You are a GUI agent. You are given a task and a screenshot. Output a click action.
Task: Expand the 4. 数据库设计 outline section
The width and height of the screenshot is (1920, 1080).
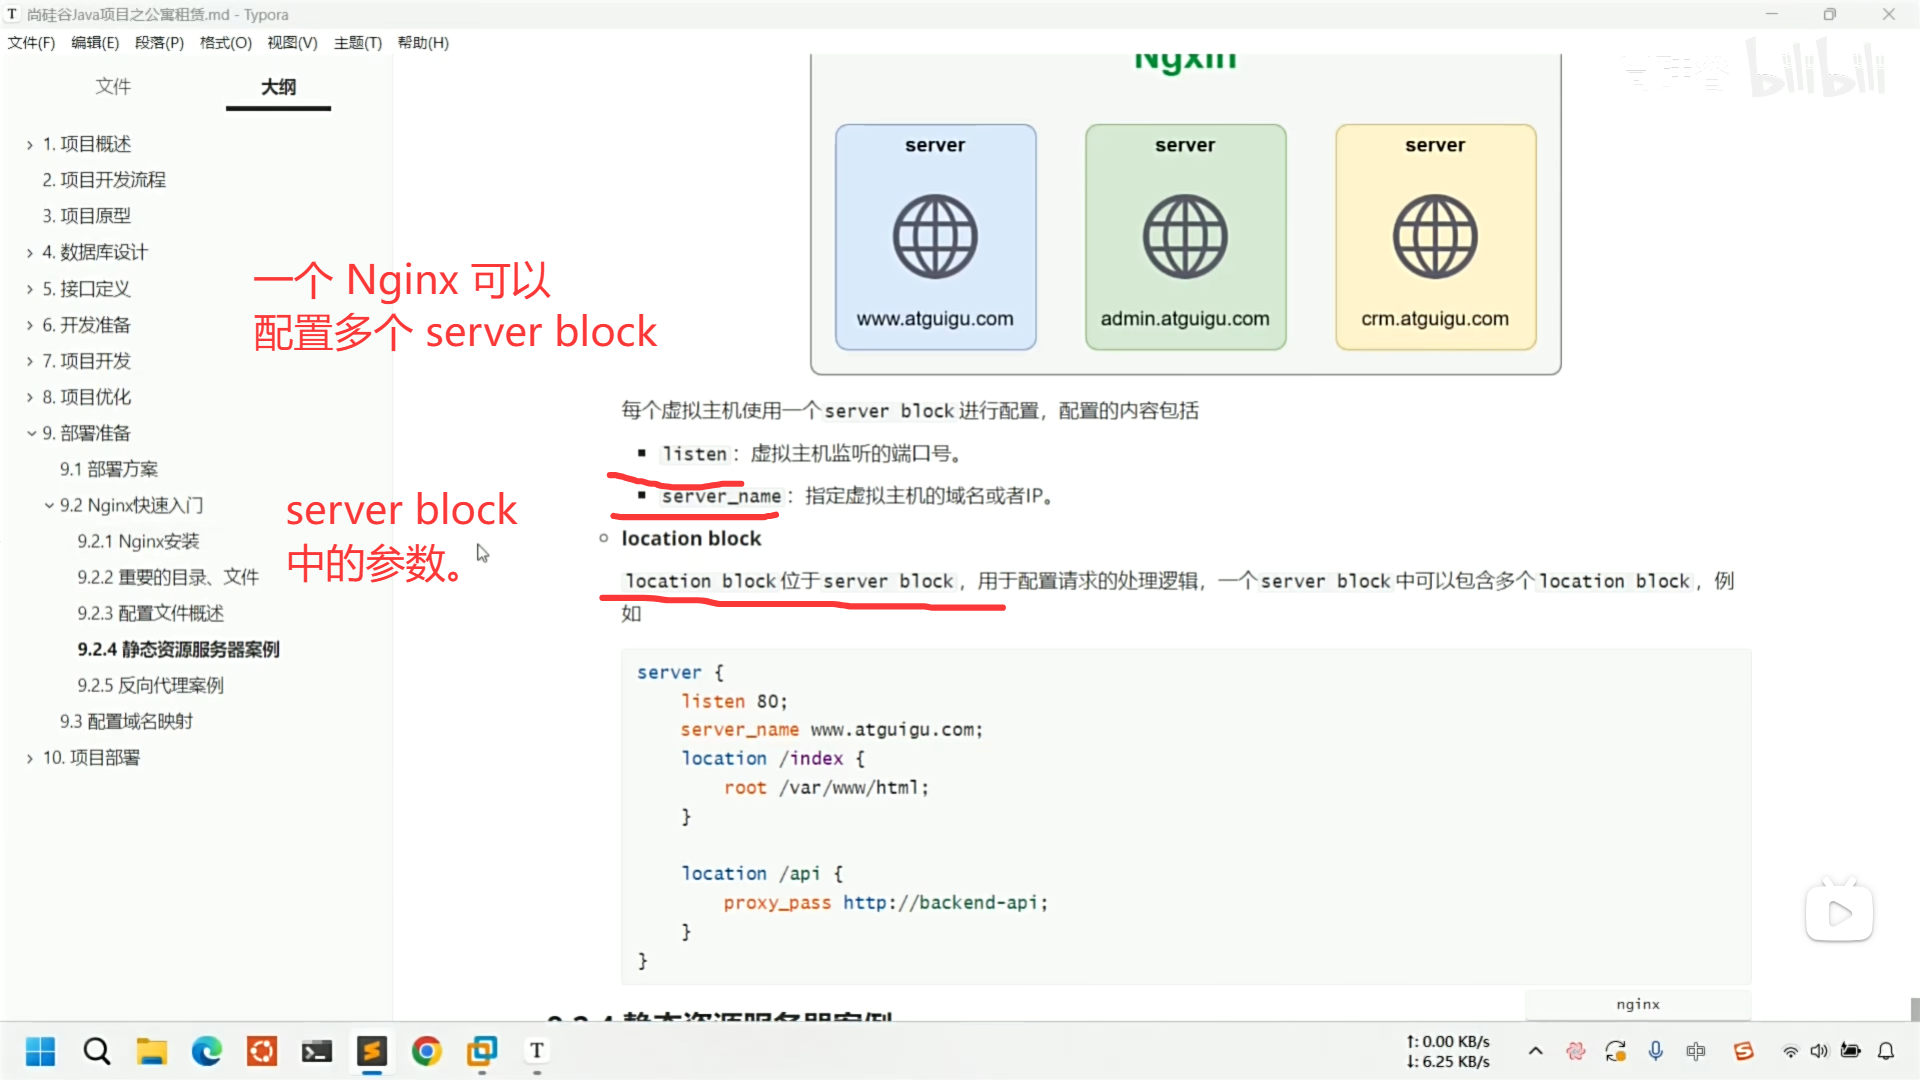tap(31, 252)
